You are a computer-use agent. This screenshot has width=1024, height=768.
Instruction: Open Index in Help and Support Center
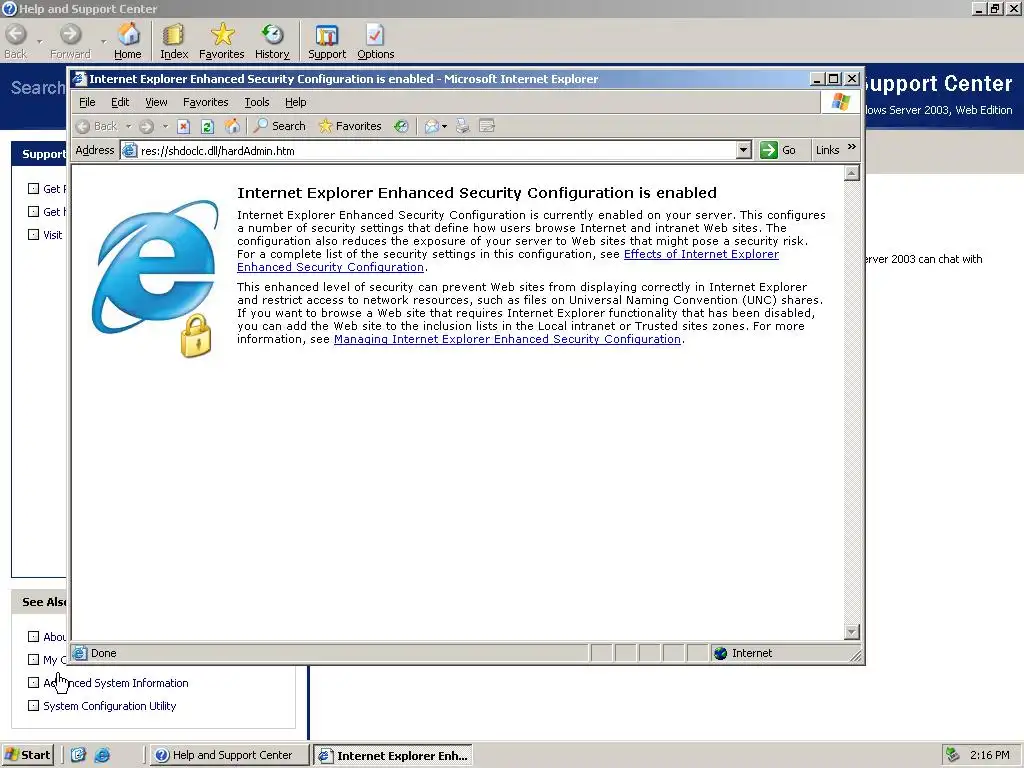[x=174, y=41]
